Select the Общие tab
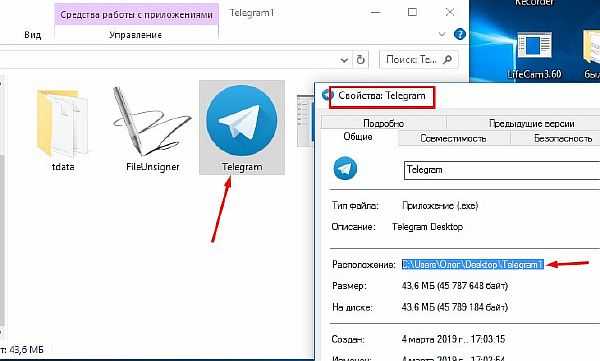 tap(358, 137)
